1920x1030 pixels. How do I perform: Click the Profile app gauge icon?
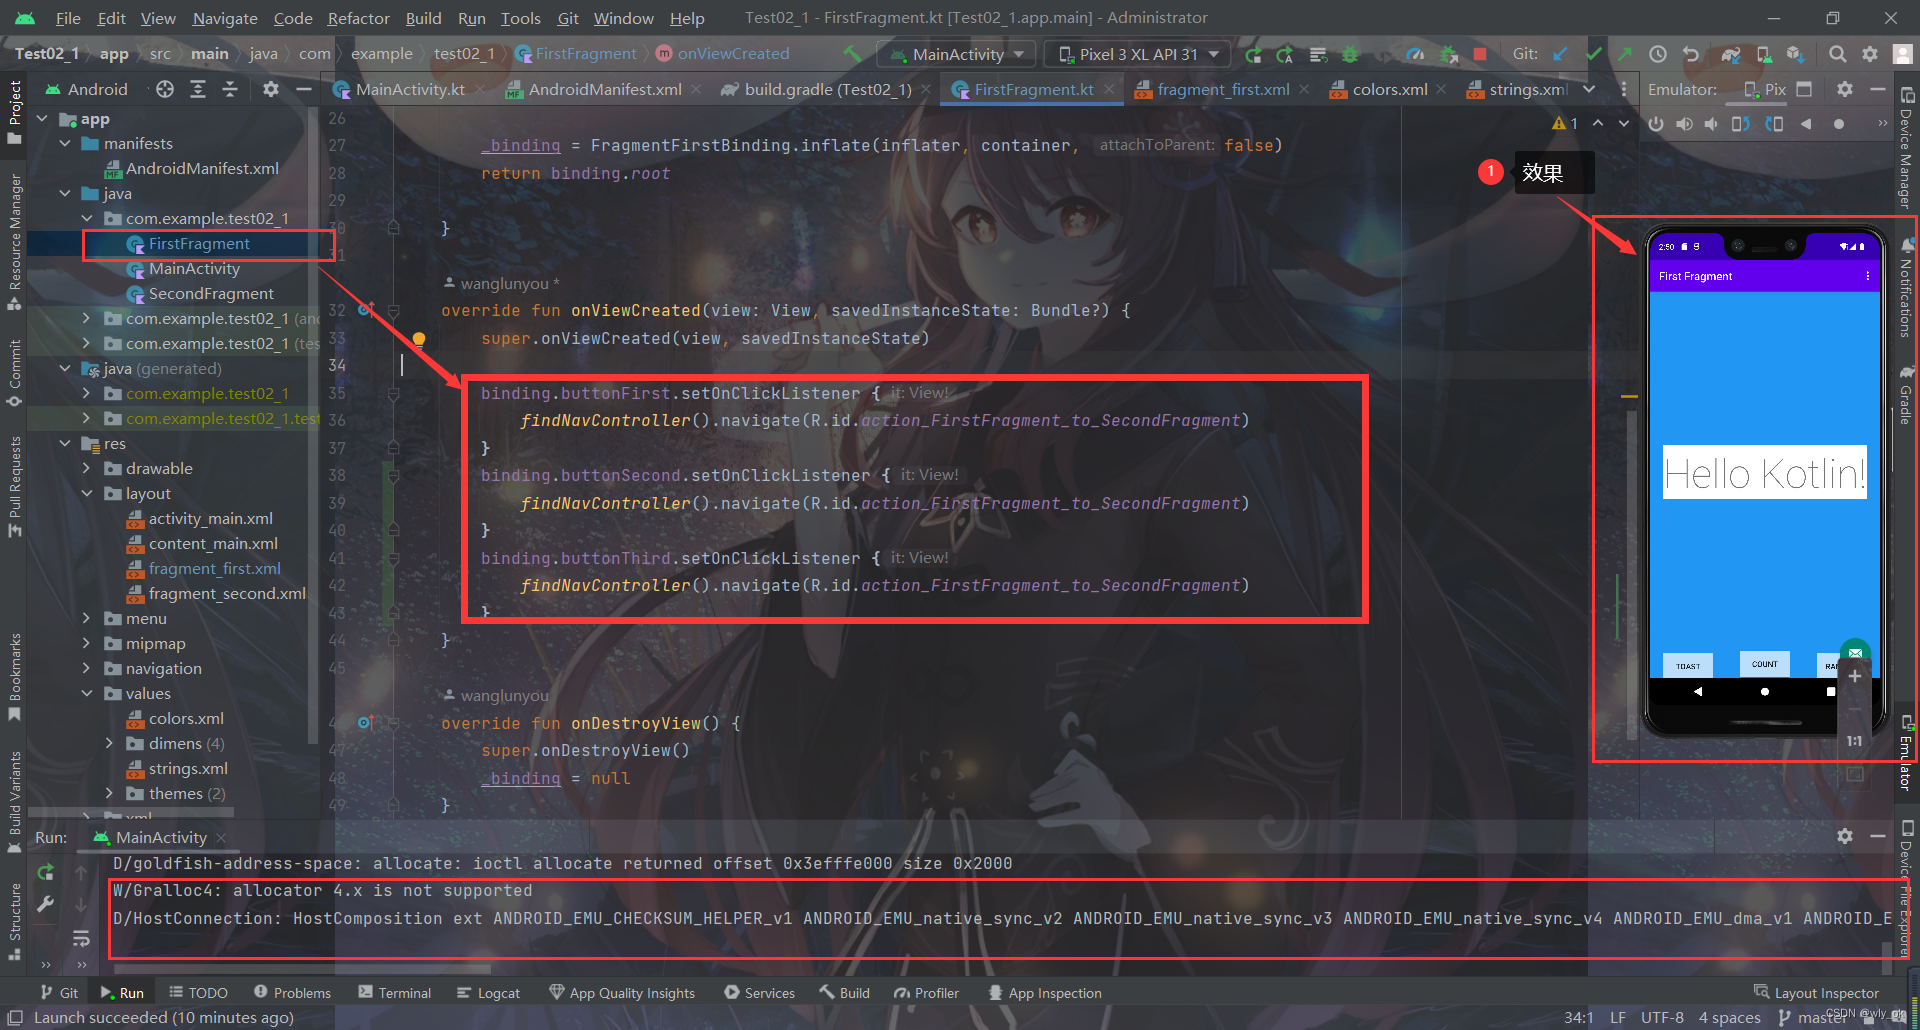point(1415,54)
